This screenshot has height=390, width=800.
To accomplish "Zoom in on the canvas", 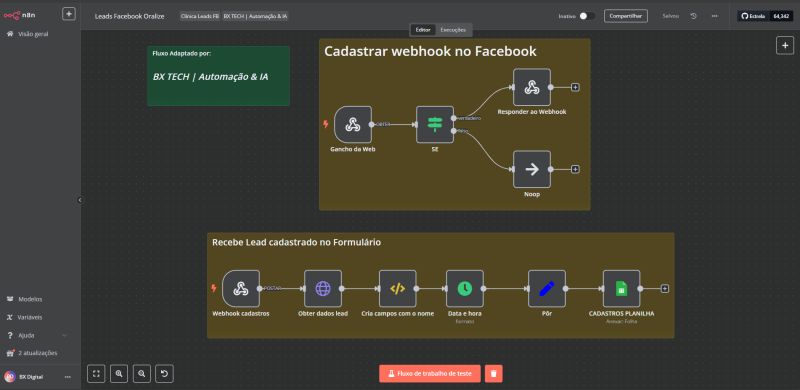I will tap(119, 374).
